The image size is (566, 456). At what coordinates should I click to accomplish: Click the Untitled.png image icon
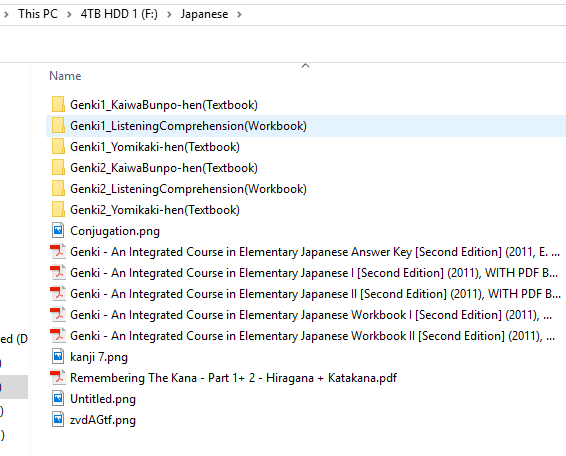tap(58, 398)
